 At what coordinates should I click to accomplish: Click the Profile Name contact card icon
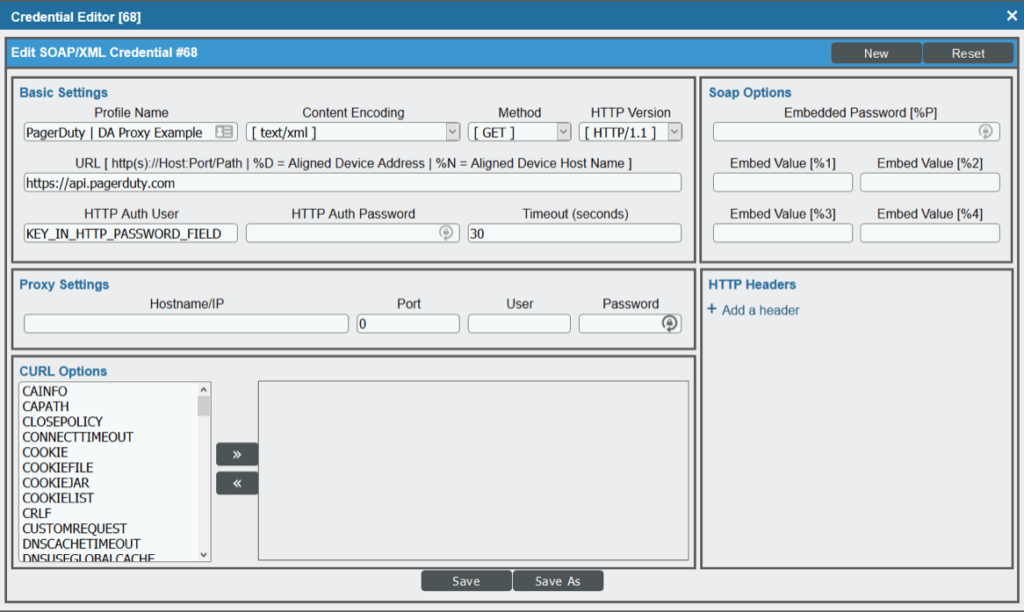click(x=224, y=132)
